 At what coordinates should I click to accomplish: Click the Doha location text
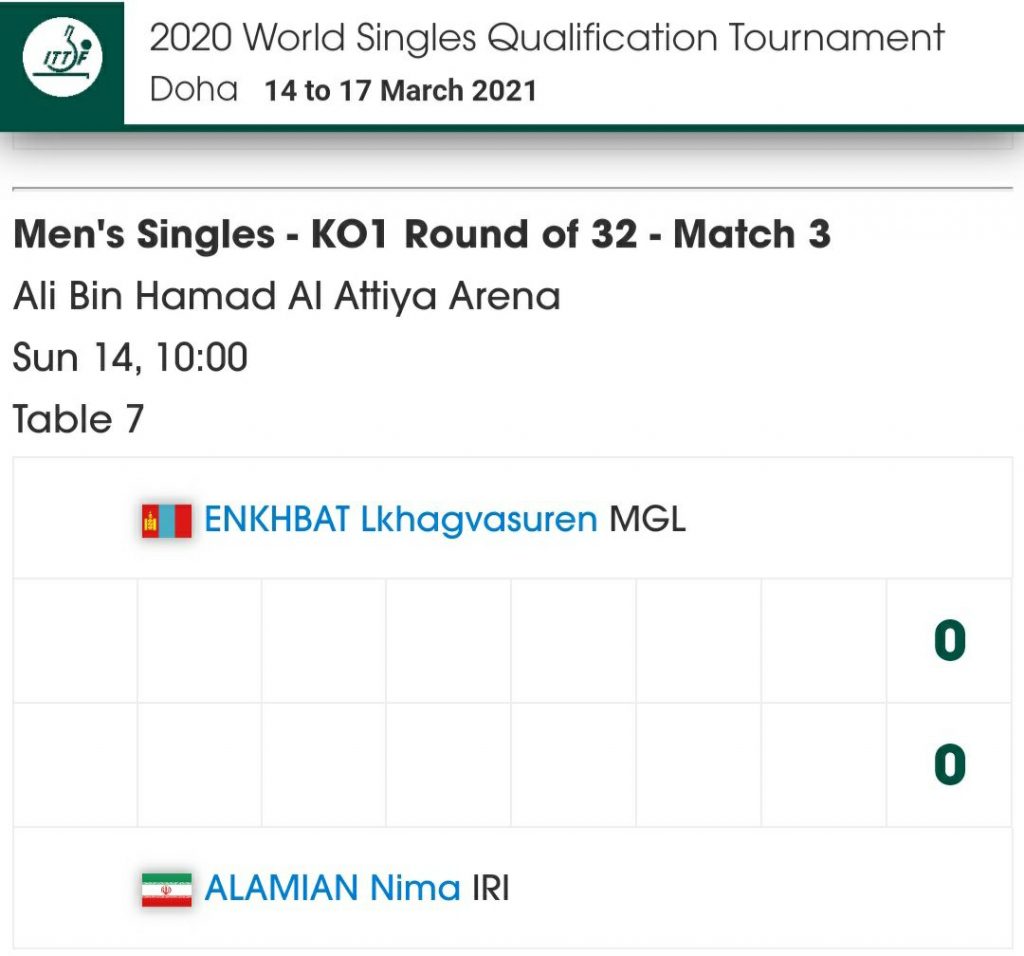click(194, 90)
